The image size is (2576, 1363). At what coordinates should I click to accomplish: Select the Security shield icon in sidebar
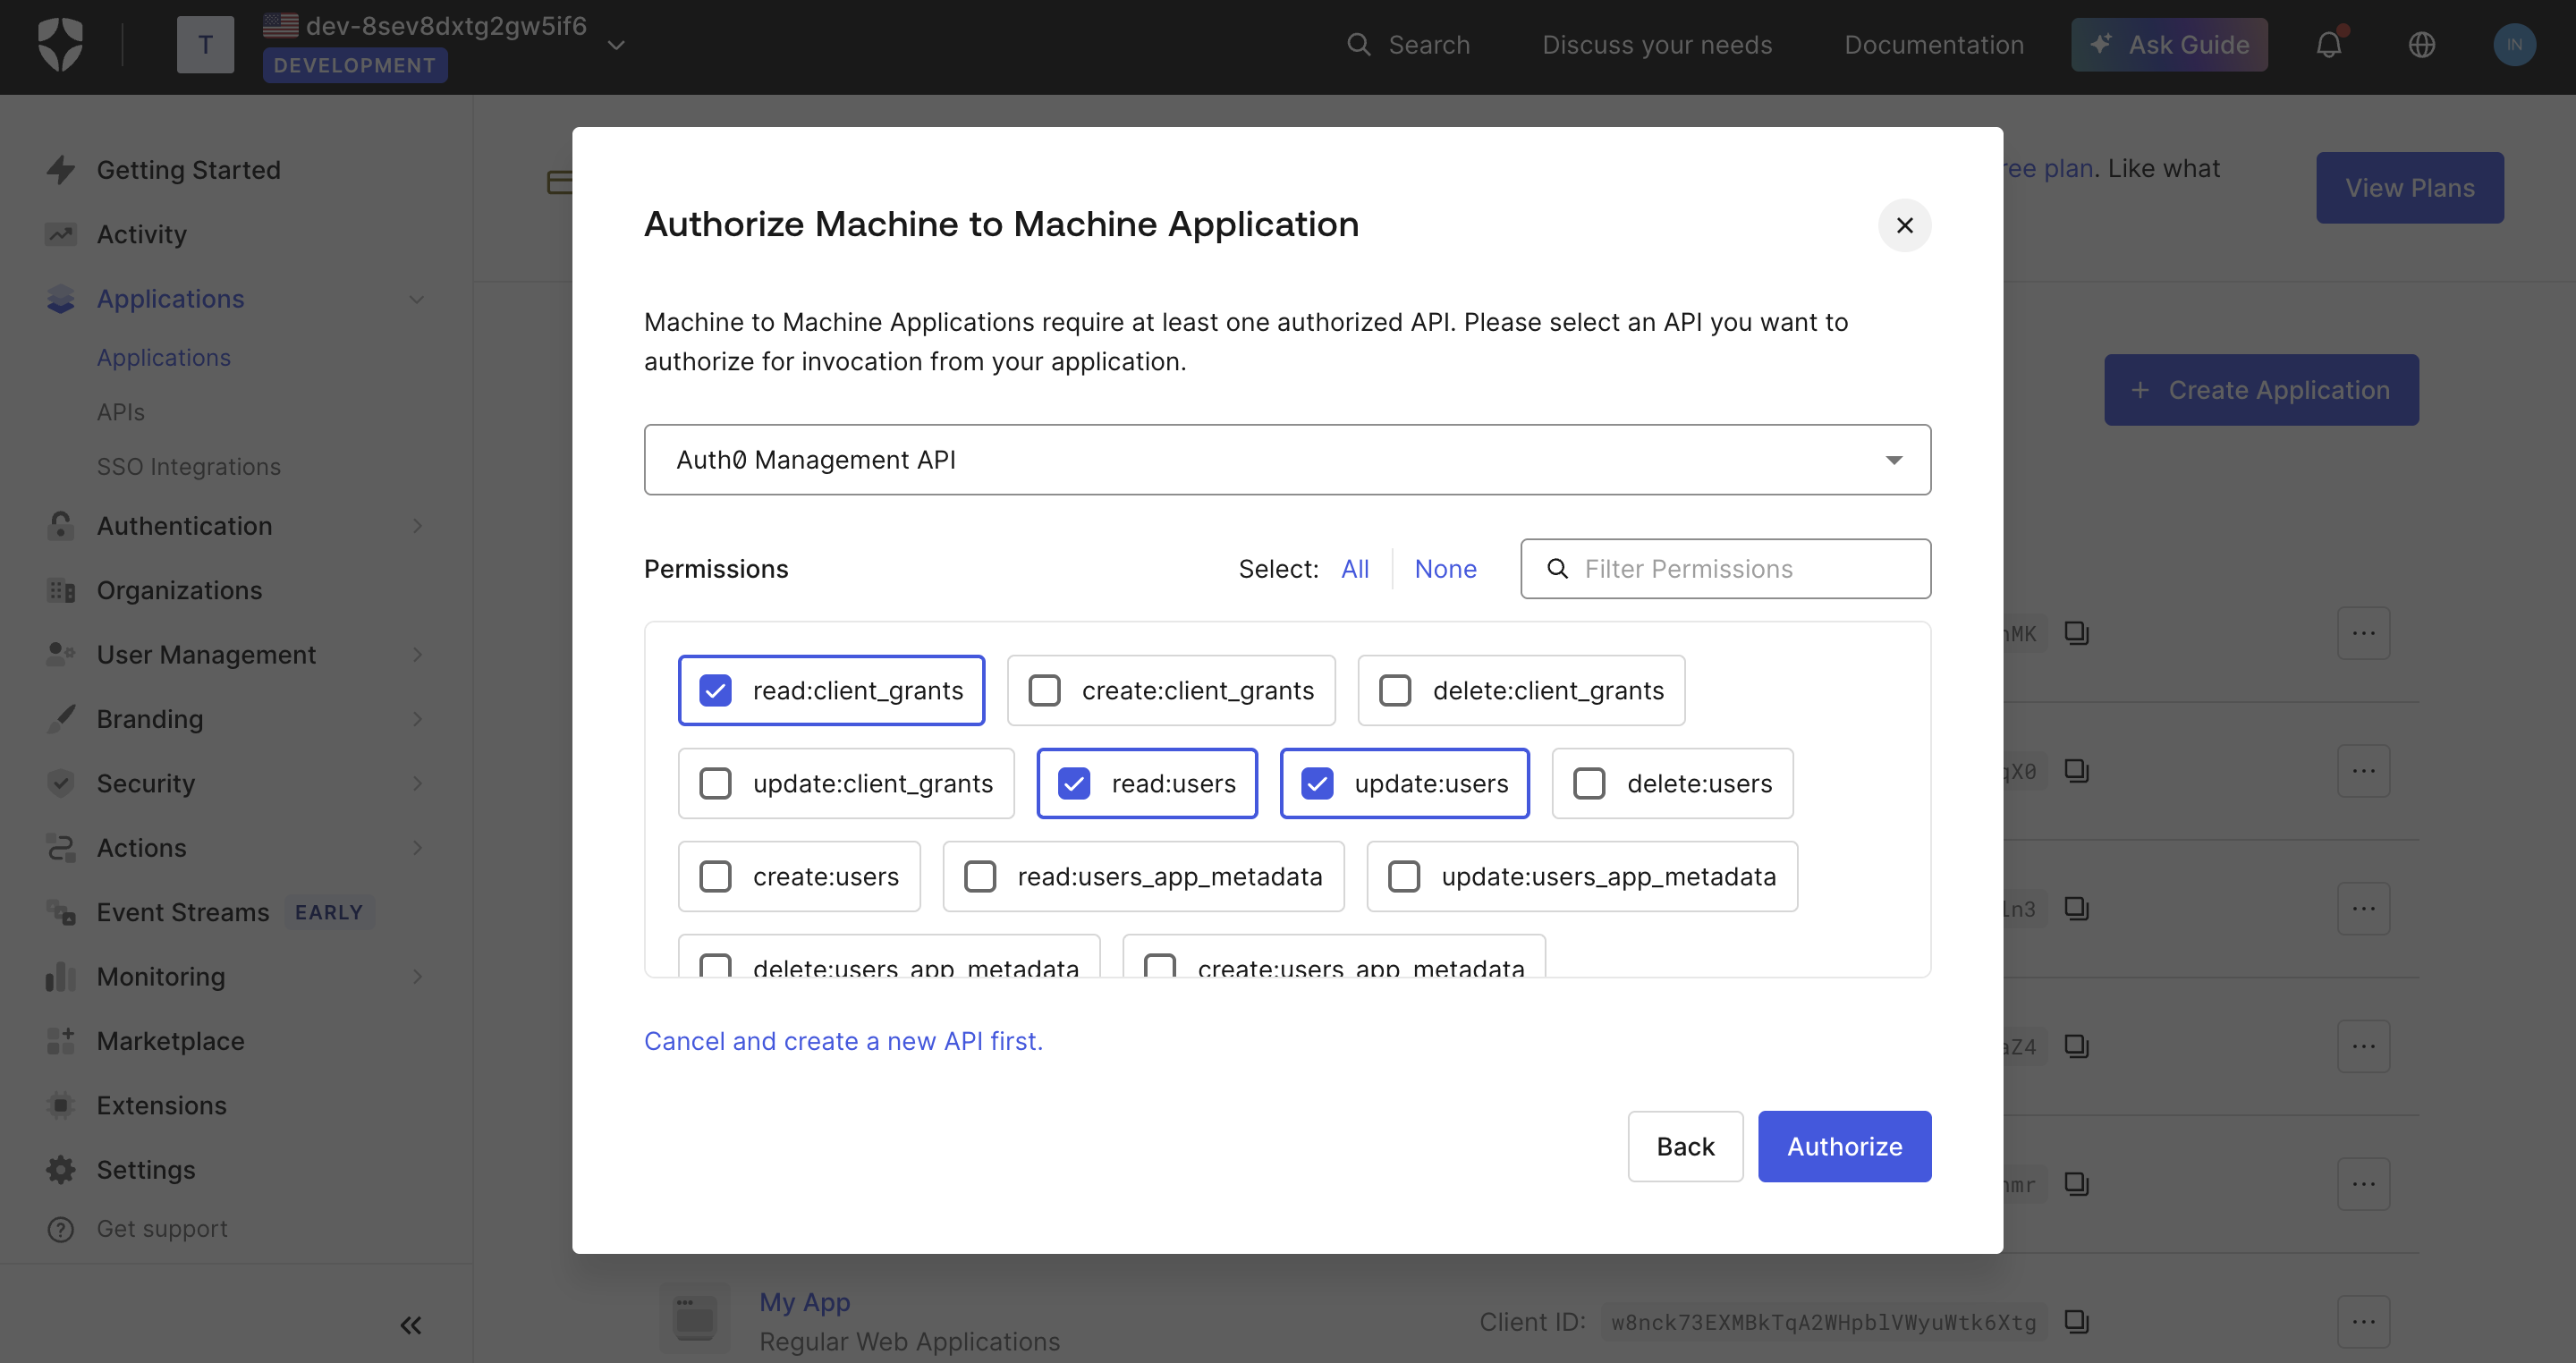[x=60, y=783]
